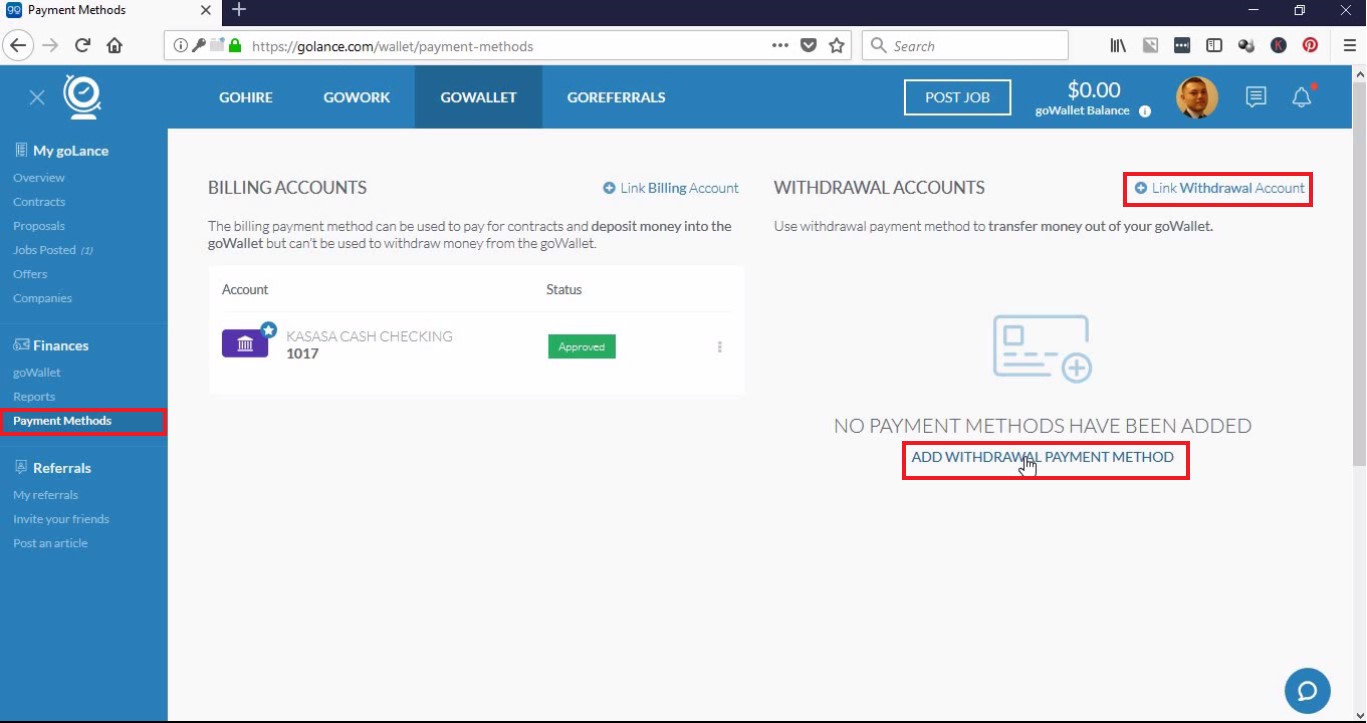Image resolution: width=1367 pixels, height=723 pixels.
Task: Open goWallet under Finances
Action: click(37, 372)
